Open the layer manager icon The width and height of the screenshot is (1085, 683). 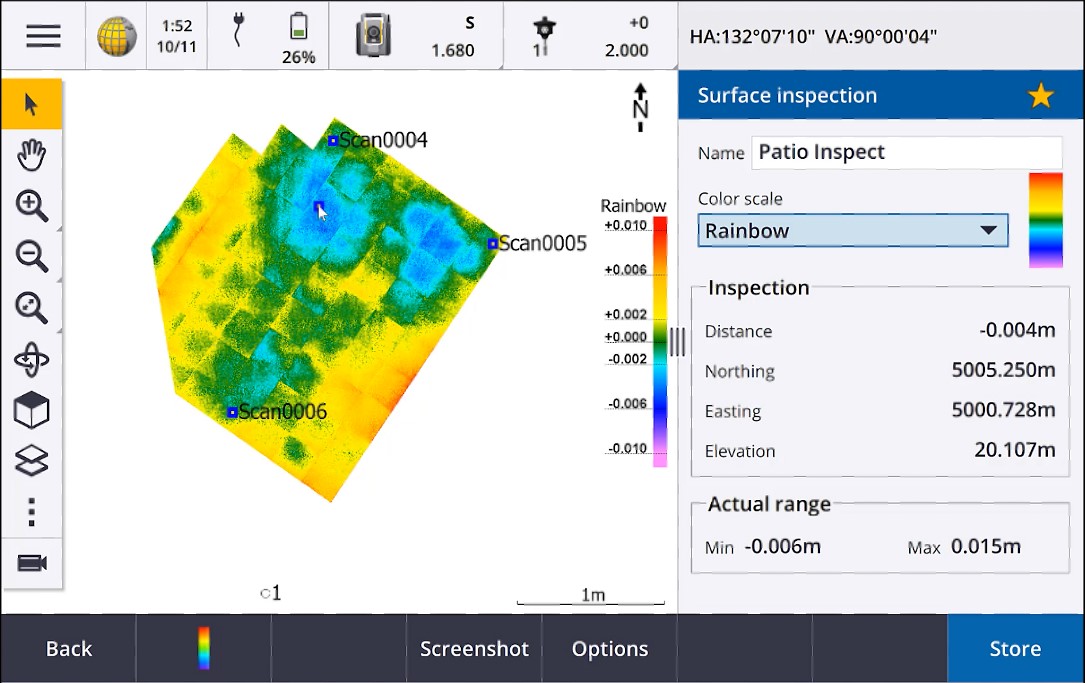[x=31, y=461]
